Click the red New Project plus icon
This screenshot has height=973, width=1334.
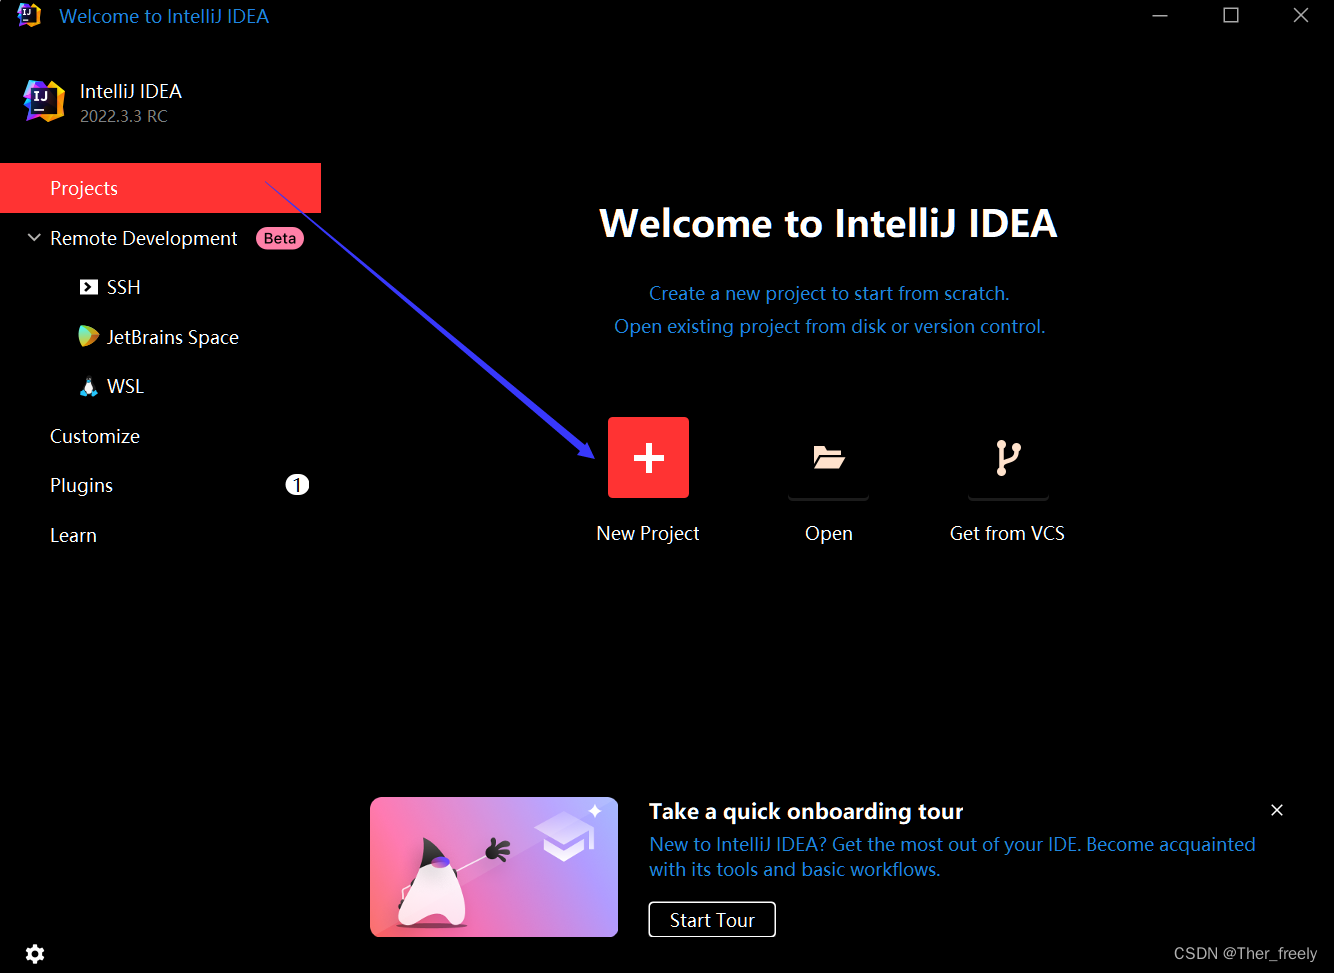(648, 457)
